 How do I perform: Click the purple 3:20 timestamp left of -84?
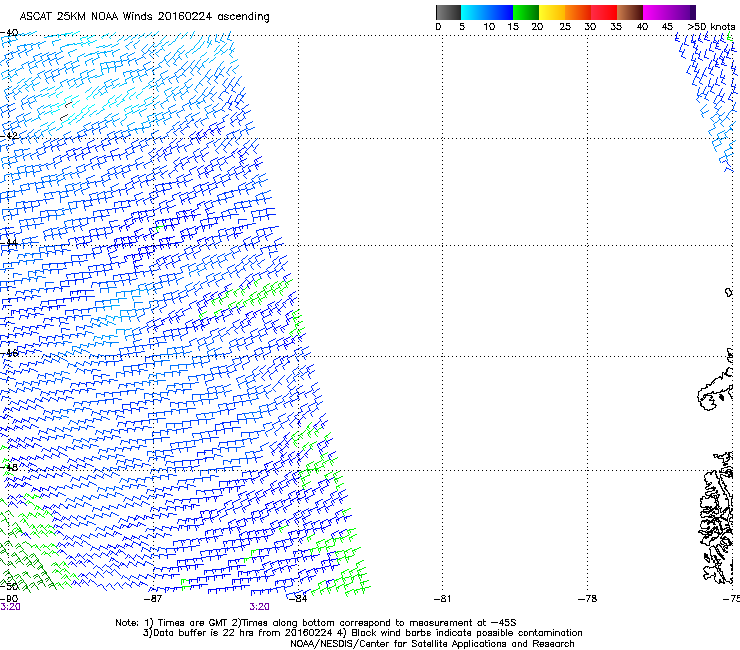click(260, 607)
